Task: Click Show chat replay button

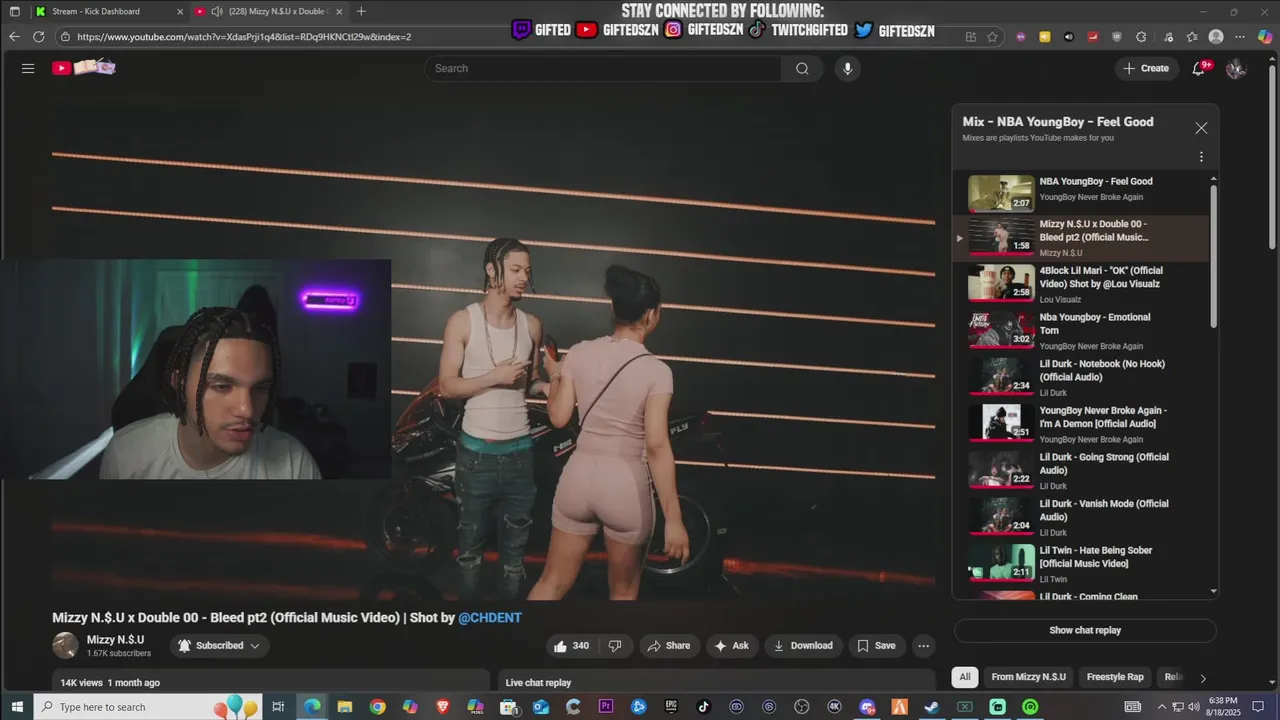Action: [x=1085, y=631]
